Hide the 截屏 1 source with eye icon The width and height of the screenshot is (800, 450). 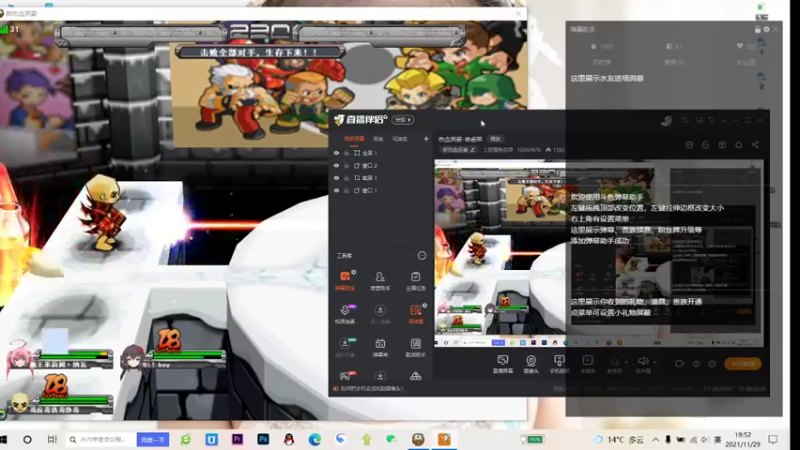coord(336,178)
